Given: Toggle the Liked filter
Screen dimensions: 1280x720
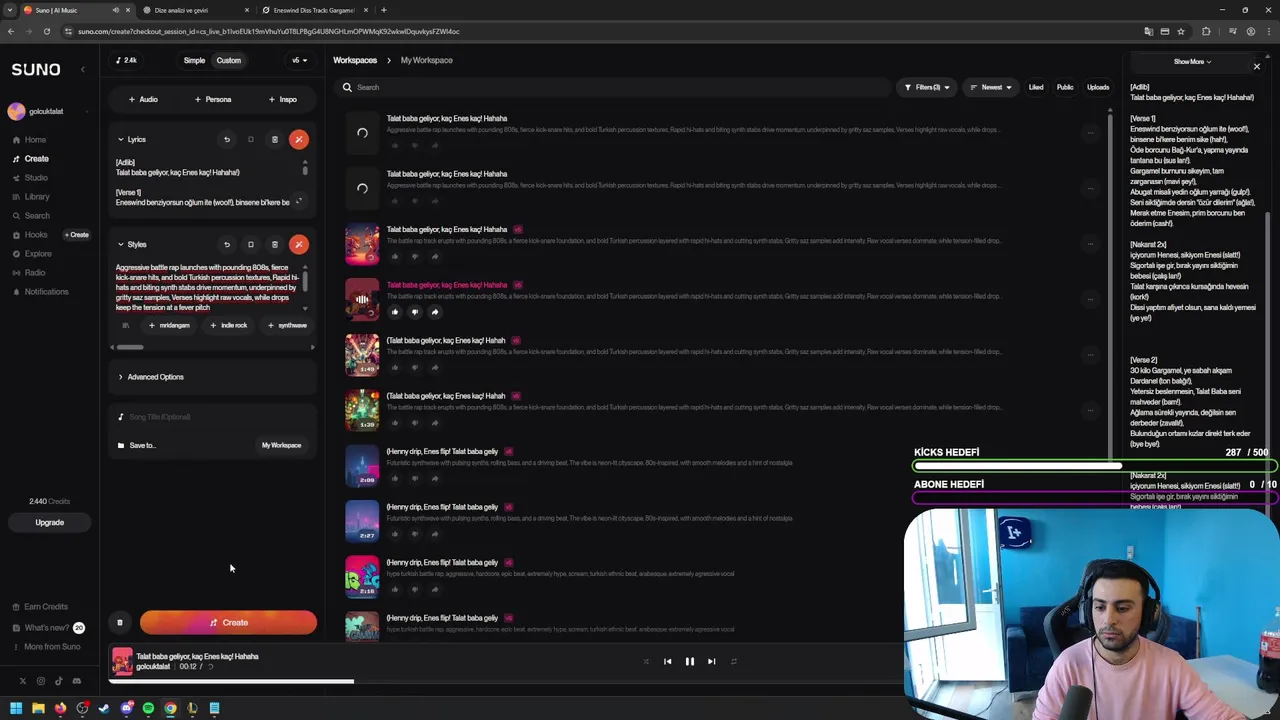Looking at the screenshot, I should coord(1036,87).
